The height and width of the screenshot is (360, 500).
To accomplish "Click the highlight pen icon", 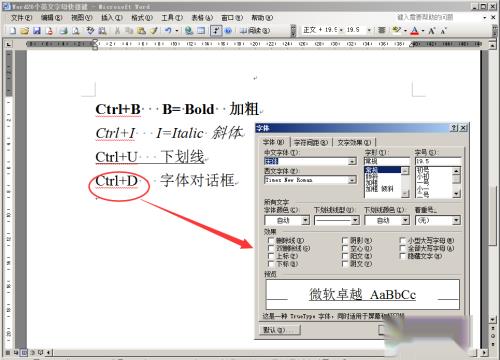I will 396,30.
